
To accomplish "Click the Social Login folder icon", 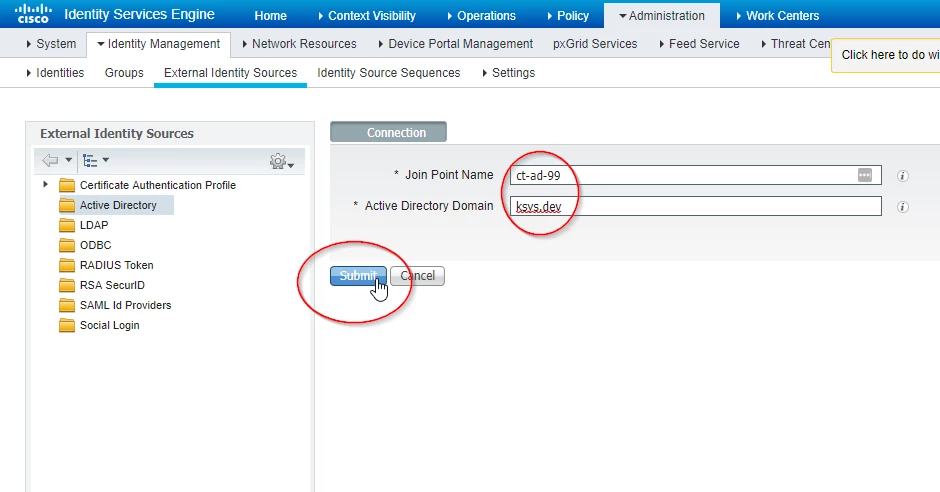I will click(67, 325).
